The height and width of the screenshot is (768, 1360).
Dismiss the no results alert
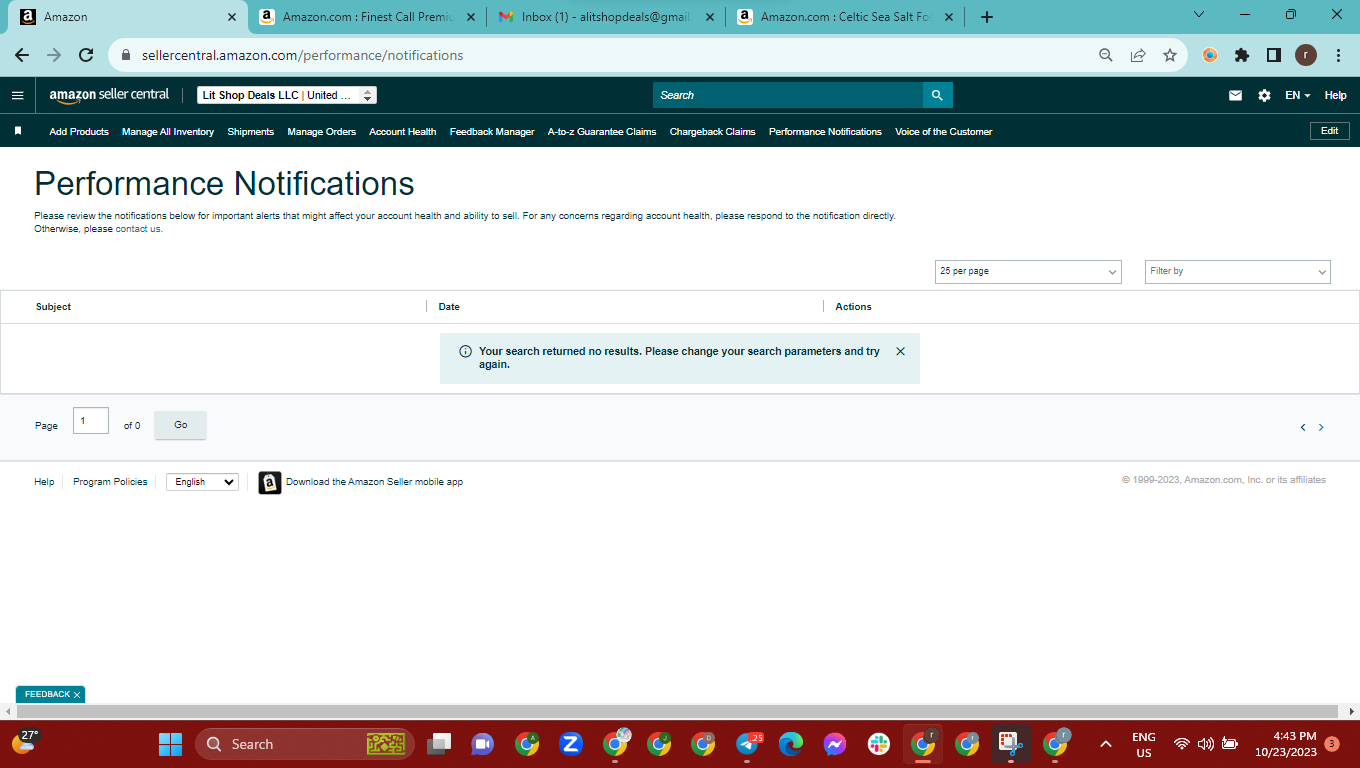click(900, 351)
